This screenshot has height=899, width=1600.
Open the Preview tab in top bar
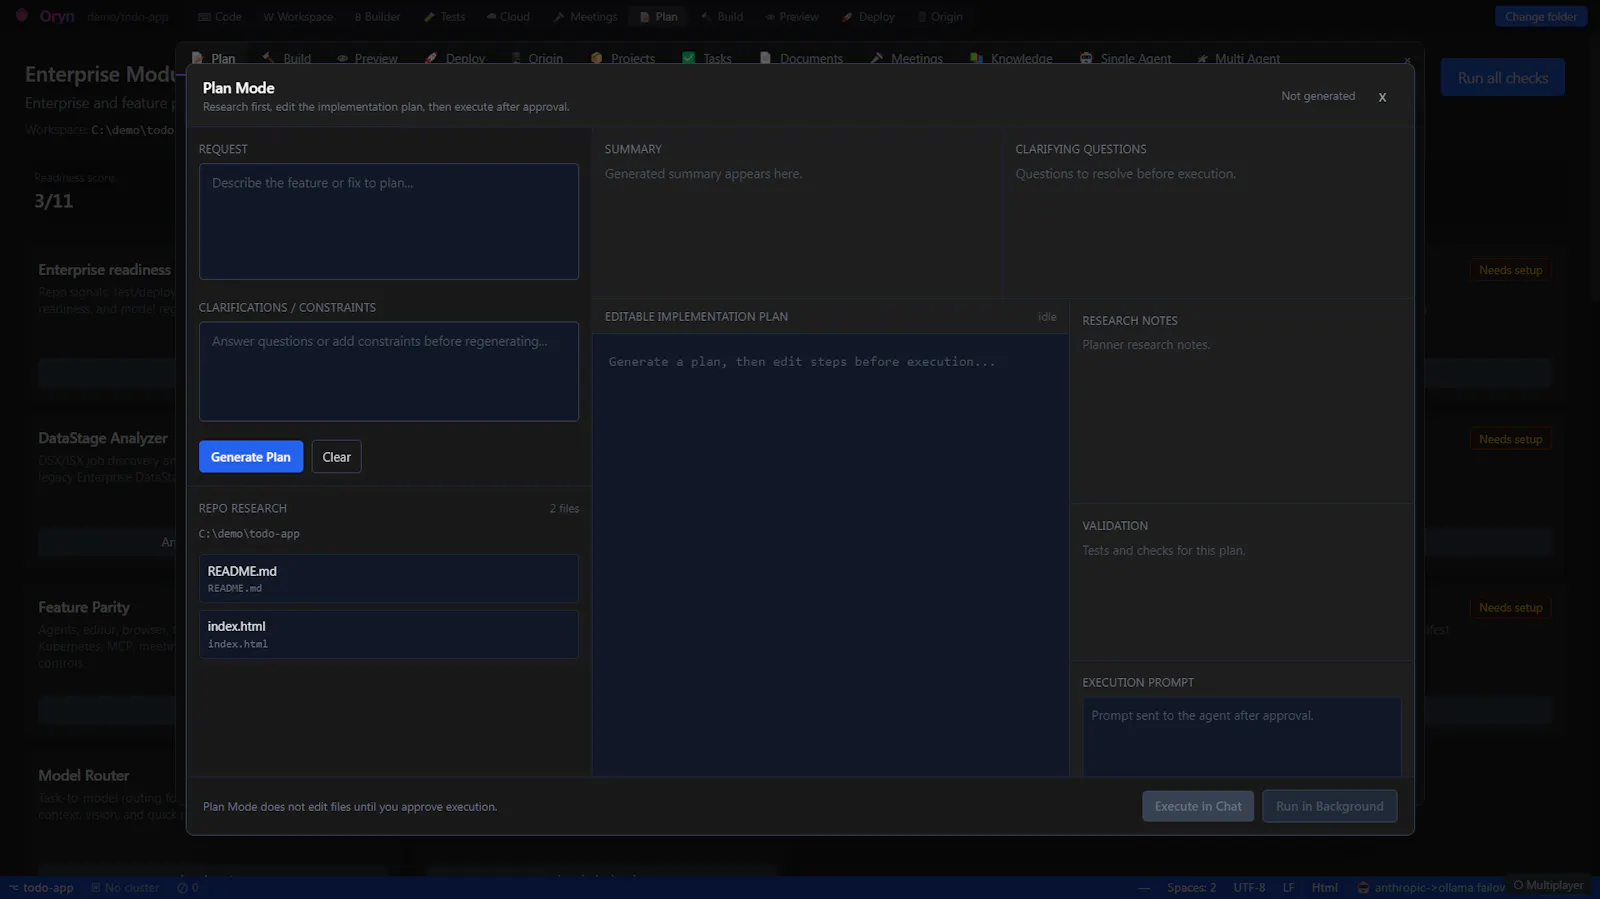tap(792, 16)
